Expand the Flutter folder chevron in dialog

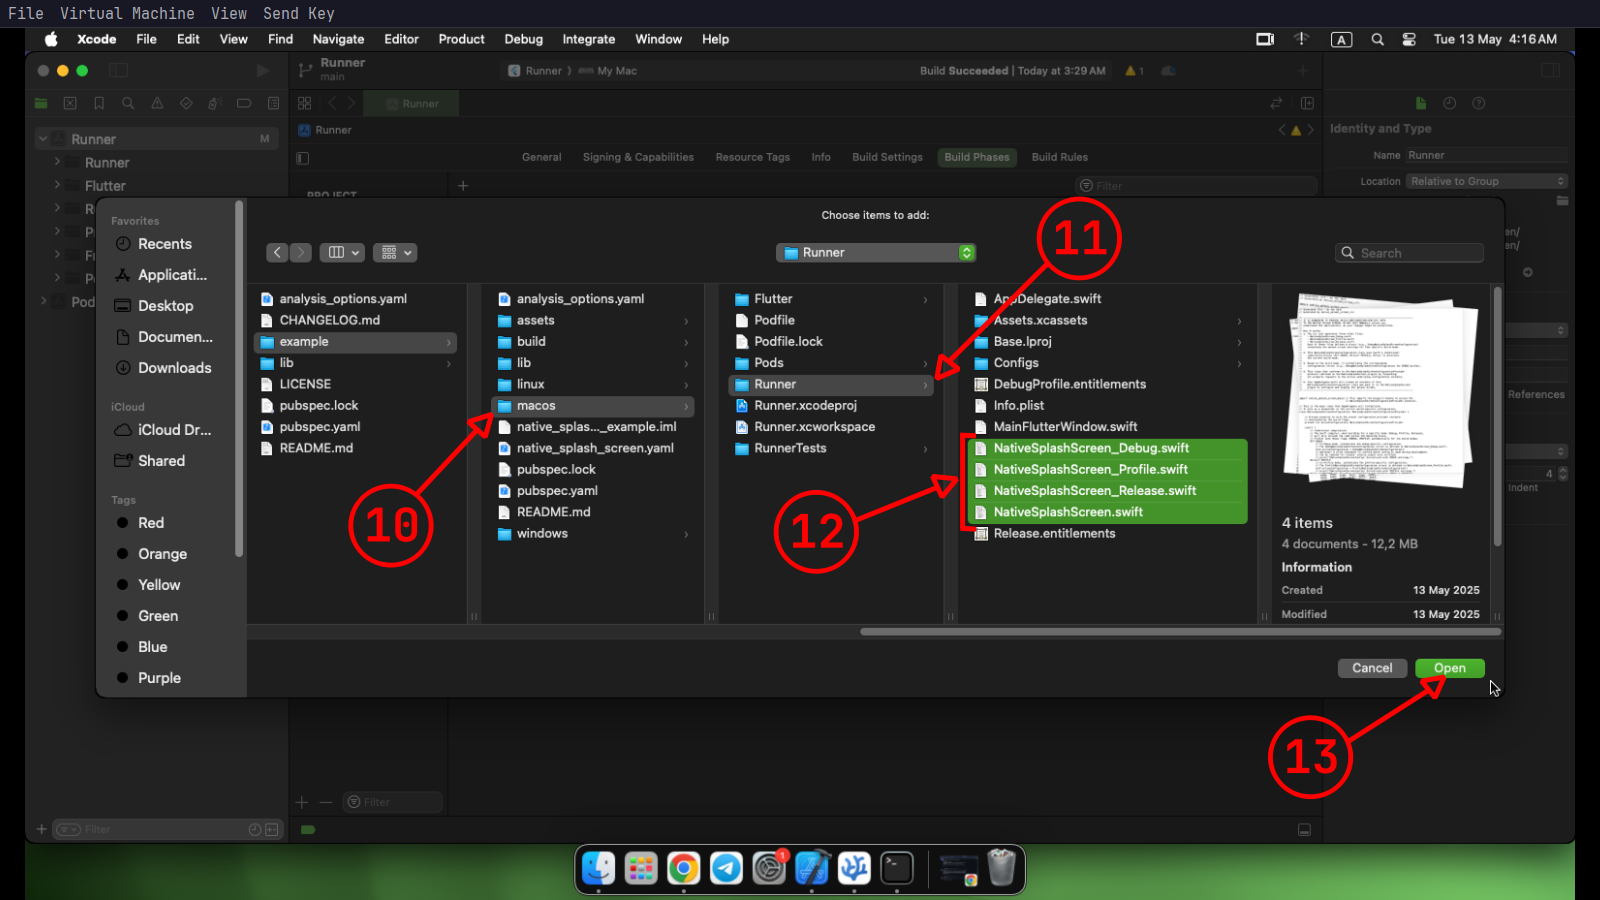coord(925,299)
